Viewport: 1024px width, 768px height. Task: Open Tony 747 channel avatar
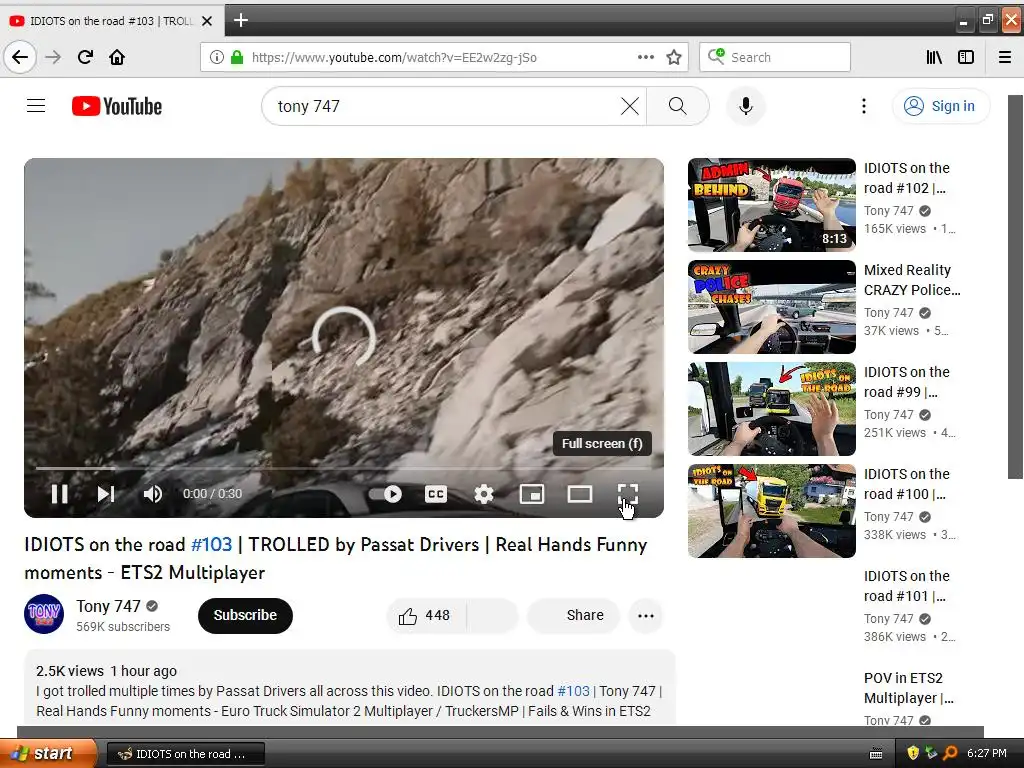pos(44,614)
